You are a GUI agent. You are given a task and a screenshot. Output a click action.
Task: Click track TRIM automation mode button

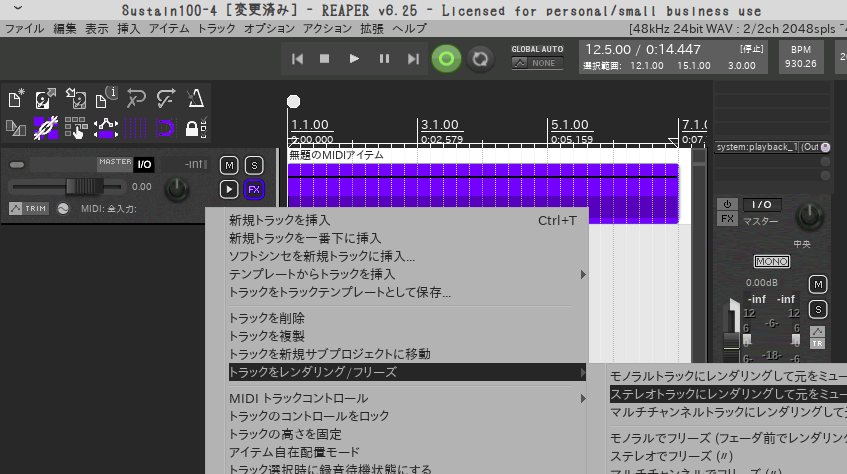pyautogui.click(x=29, y=209)
